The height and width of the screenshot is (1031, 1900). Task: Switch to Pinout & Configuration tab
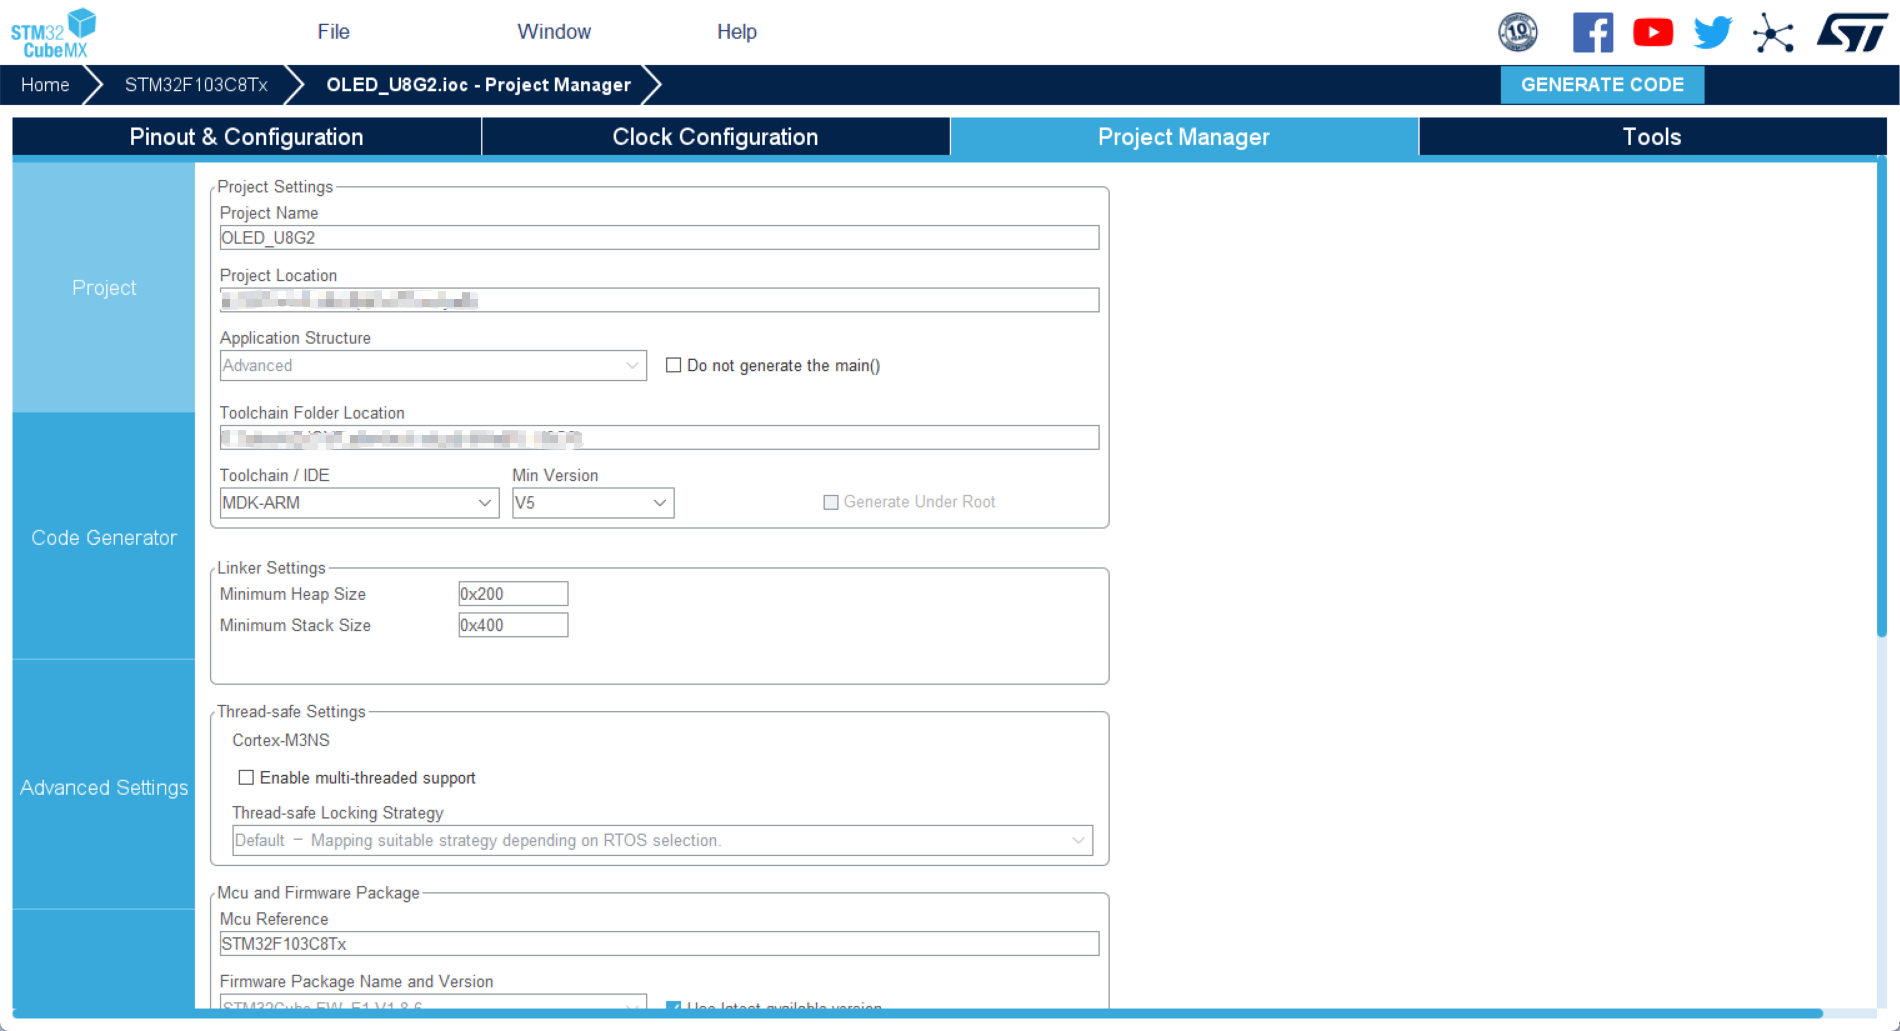point(247,137)
